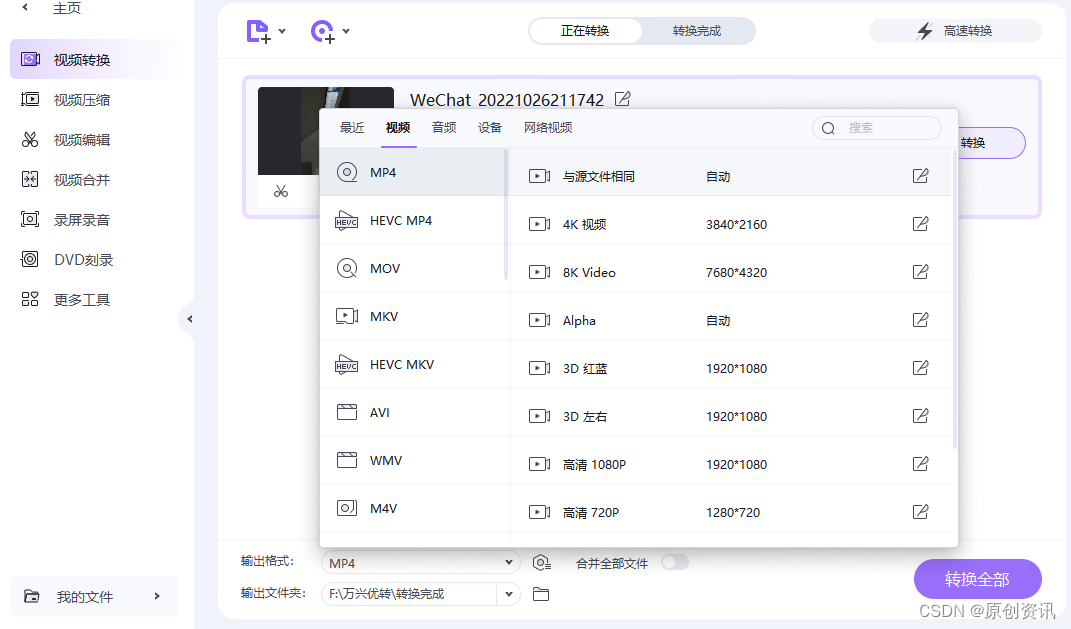The image size is (1071, 629).
Task: Select the WMV format
Action: (x=415, y=460)
